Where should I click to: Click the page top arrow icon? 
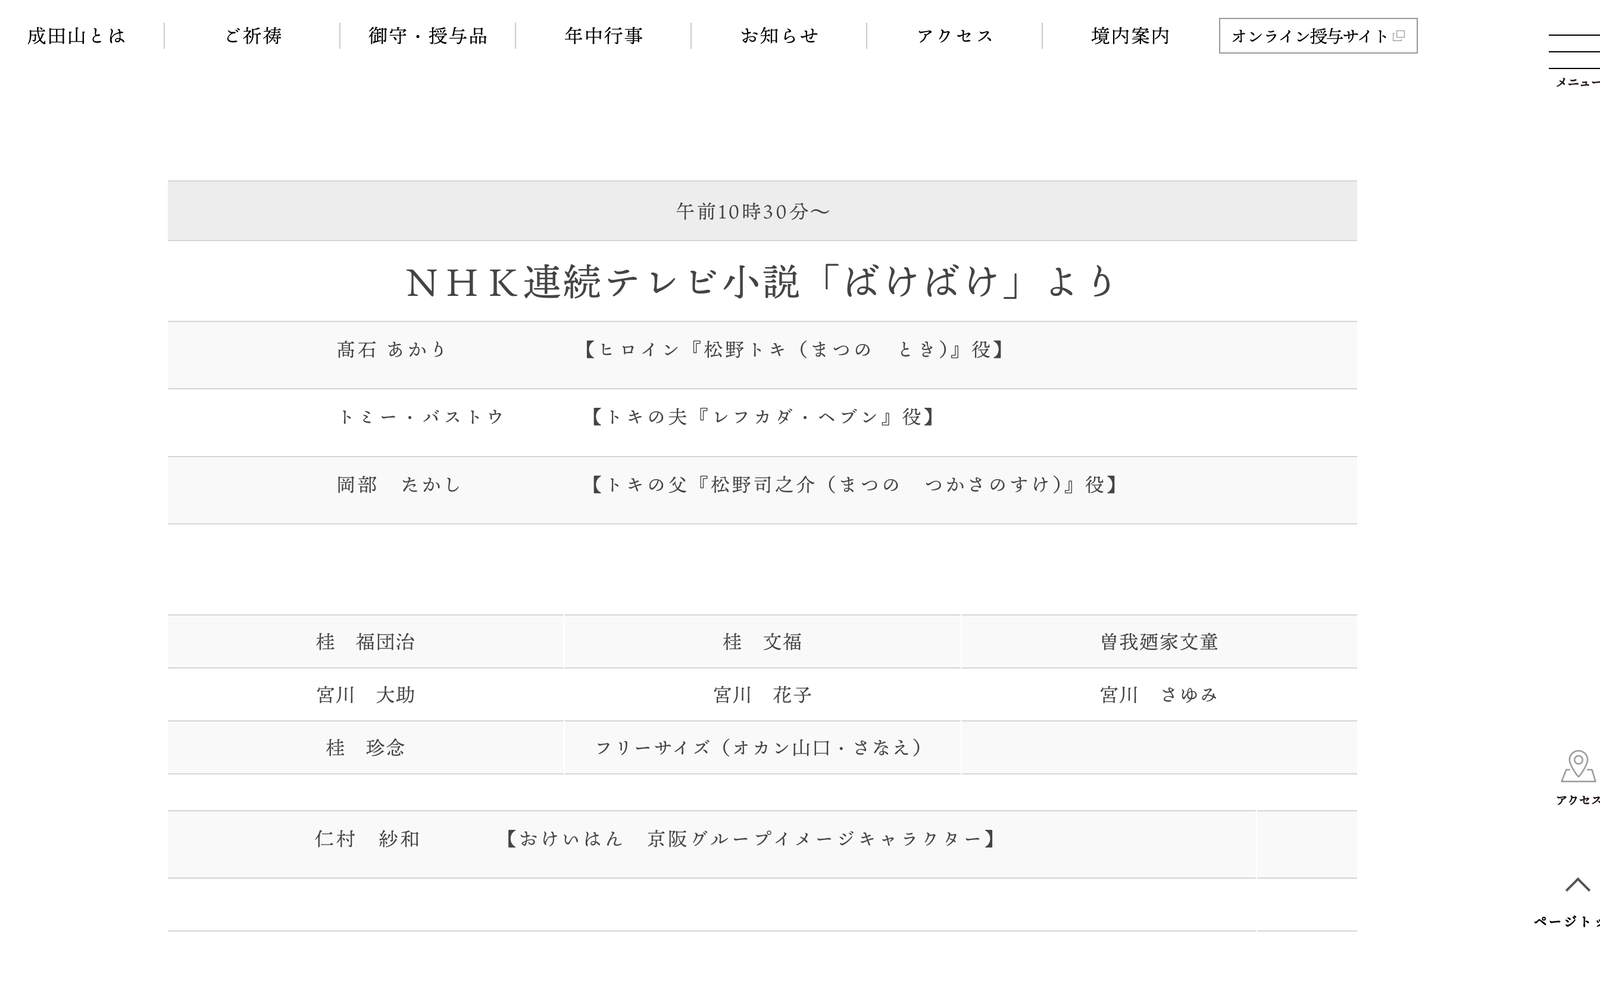(1577, 884)
